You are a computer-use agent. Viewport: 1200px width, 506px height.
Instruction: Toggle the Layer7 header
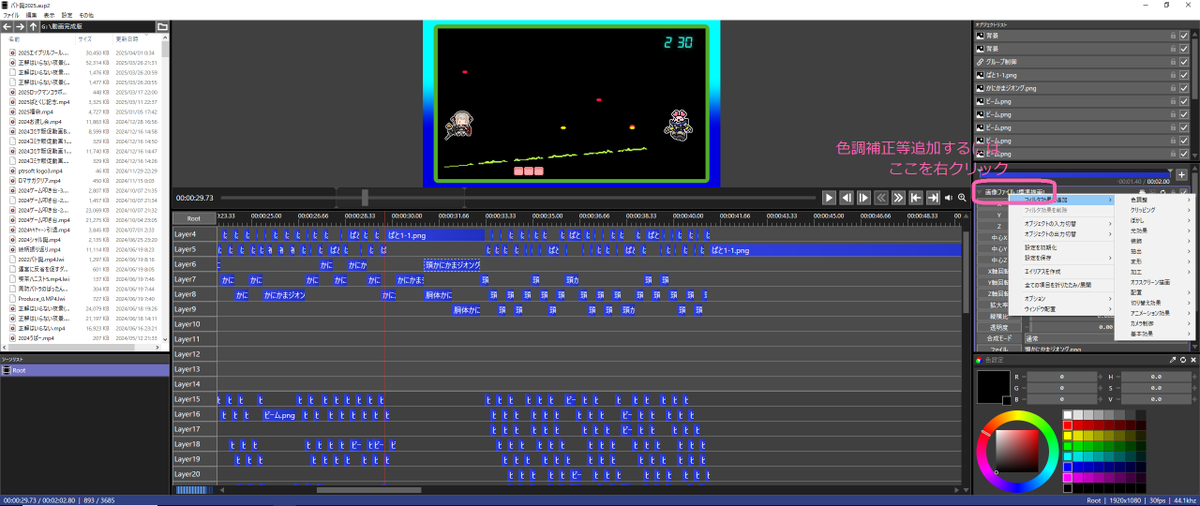(x=194, y=279)
